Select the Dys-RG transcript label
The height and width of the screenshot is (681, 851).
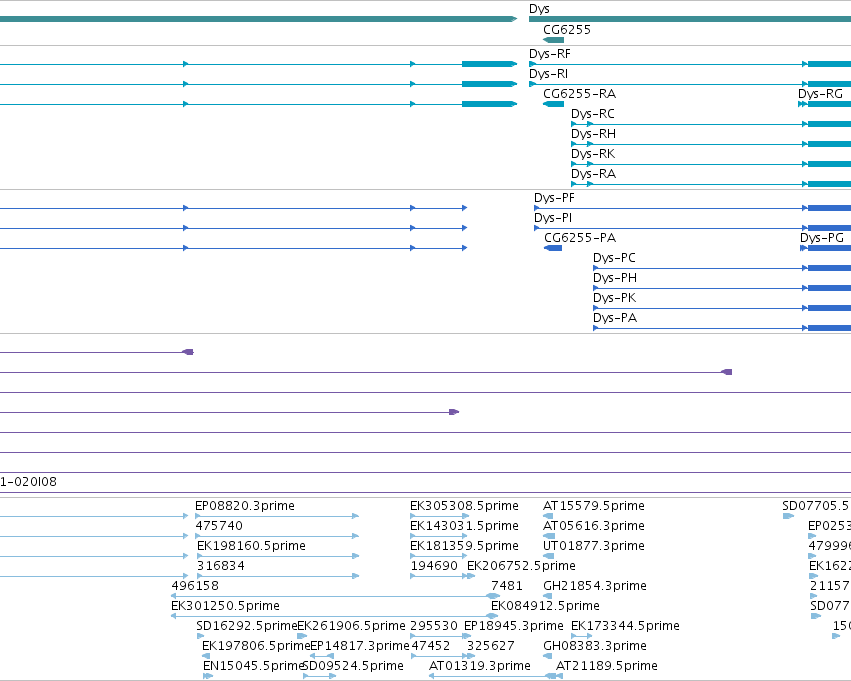[820, 94]
